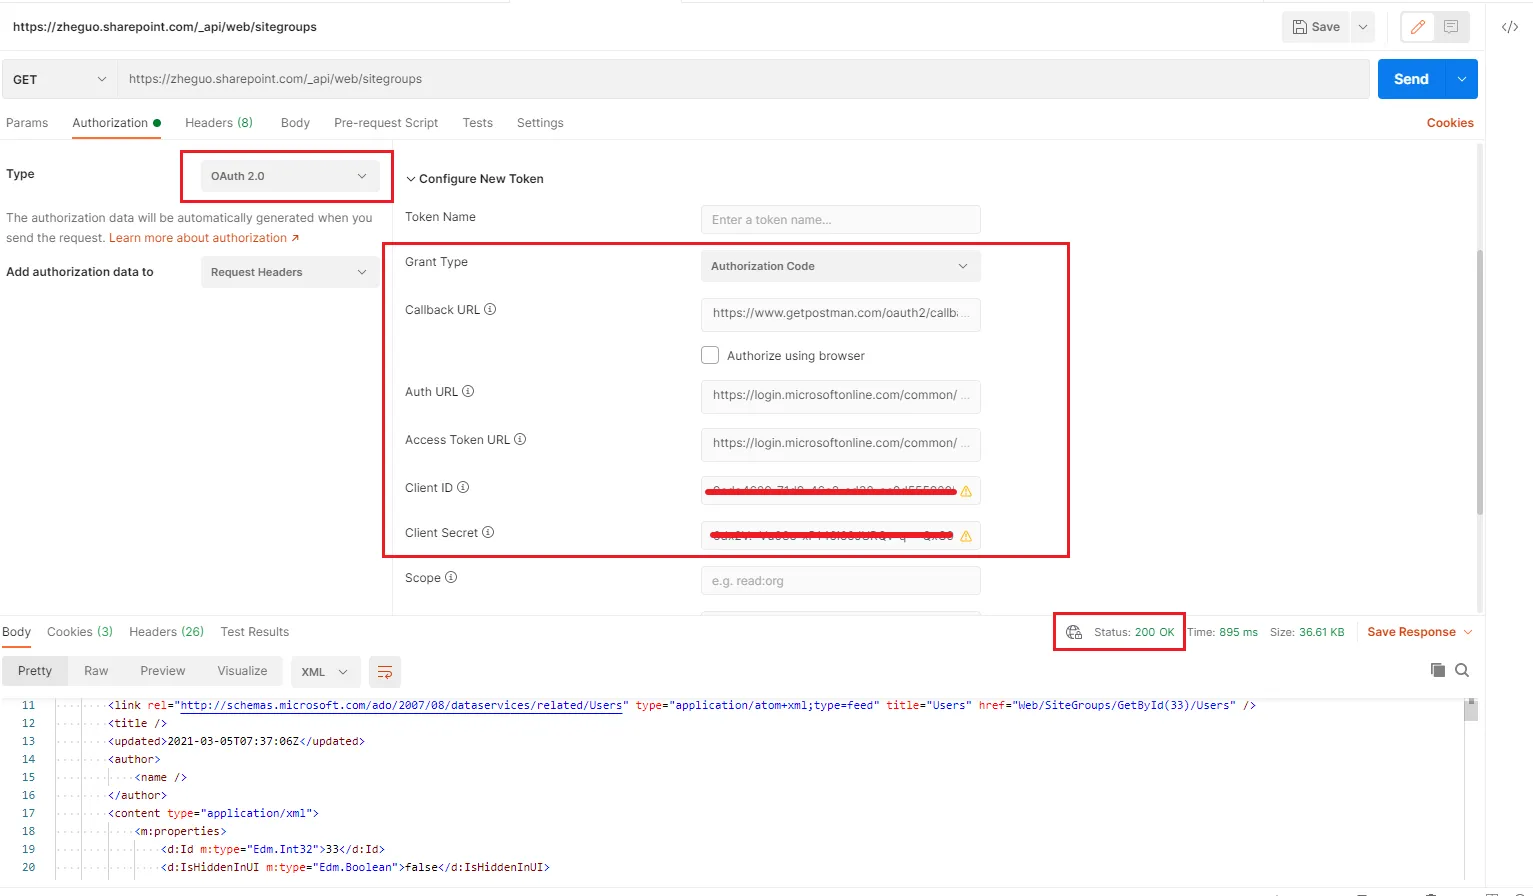Click the Callback URL info icon
This screenshot has width=1533, height=896.
[490, 309]
